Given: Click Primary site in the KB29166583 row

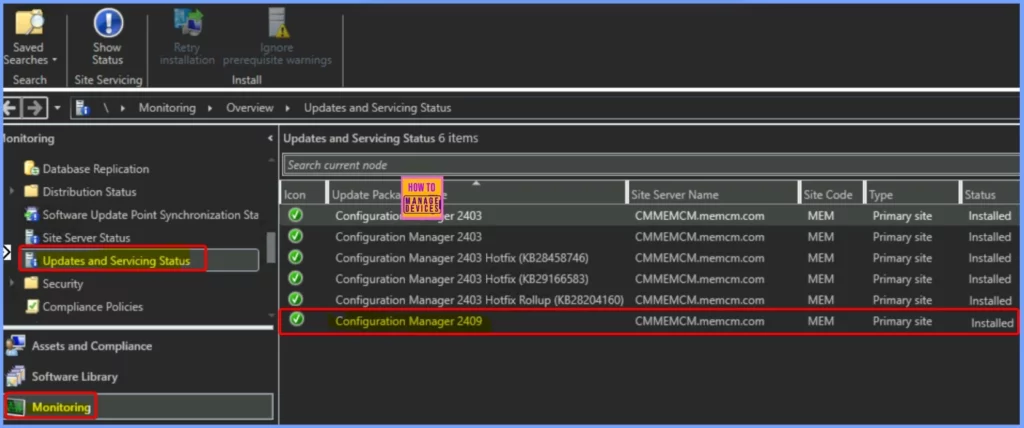Looking at the screenshot, I should click(x=902, y=279).
